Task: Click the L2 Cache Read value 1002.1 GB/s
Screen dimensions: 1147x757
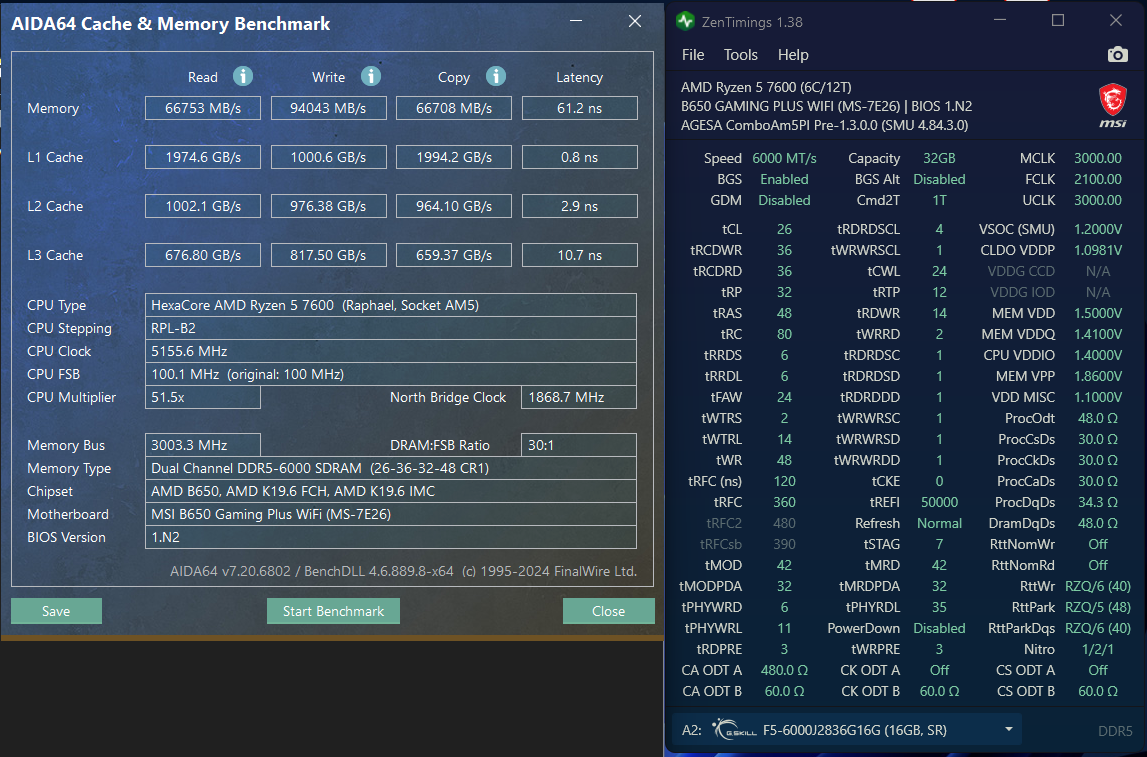Action: 203,206
